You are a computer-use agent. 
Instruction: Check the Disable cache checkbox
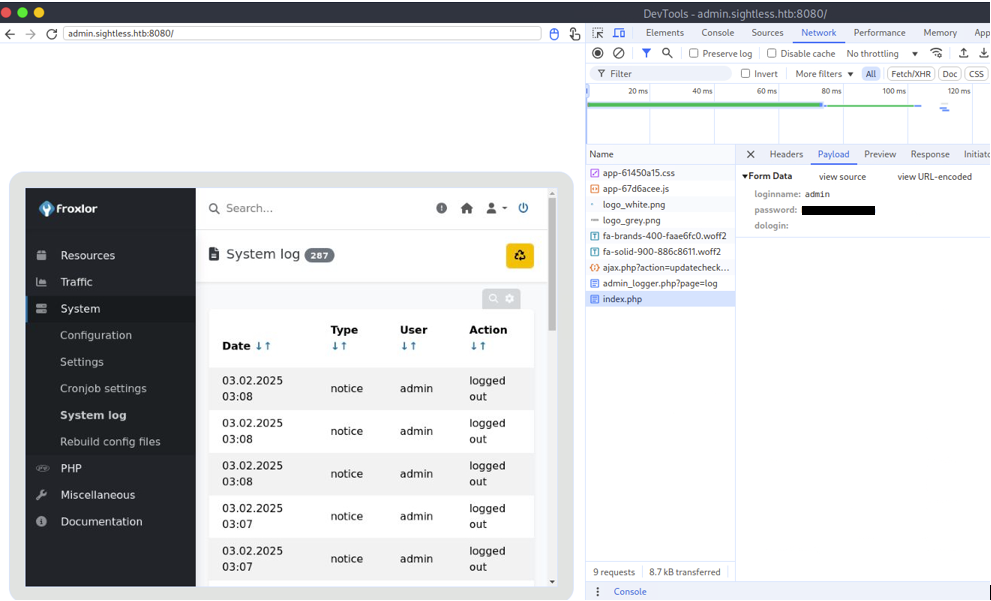(771, 54)
